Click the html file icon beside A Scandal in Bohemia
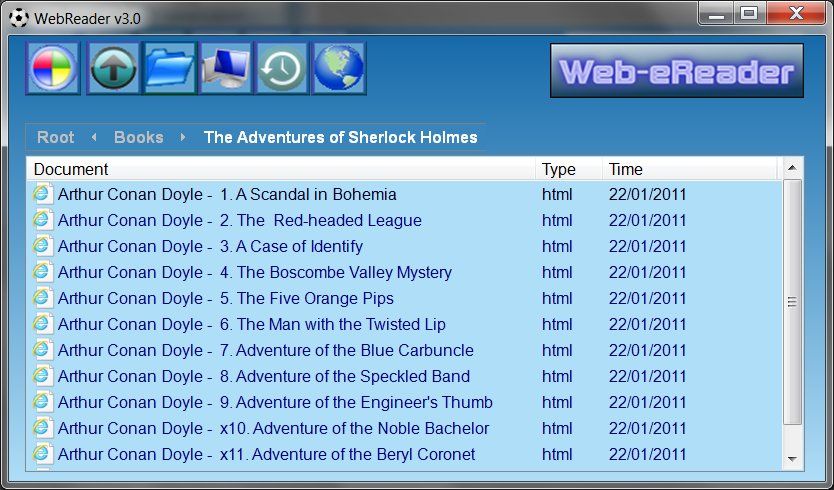This screenshot has height=490, width=834. pos(42,194)
